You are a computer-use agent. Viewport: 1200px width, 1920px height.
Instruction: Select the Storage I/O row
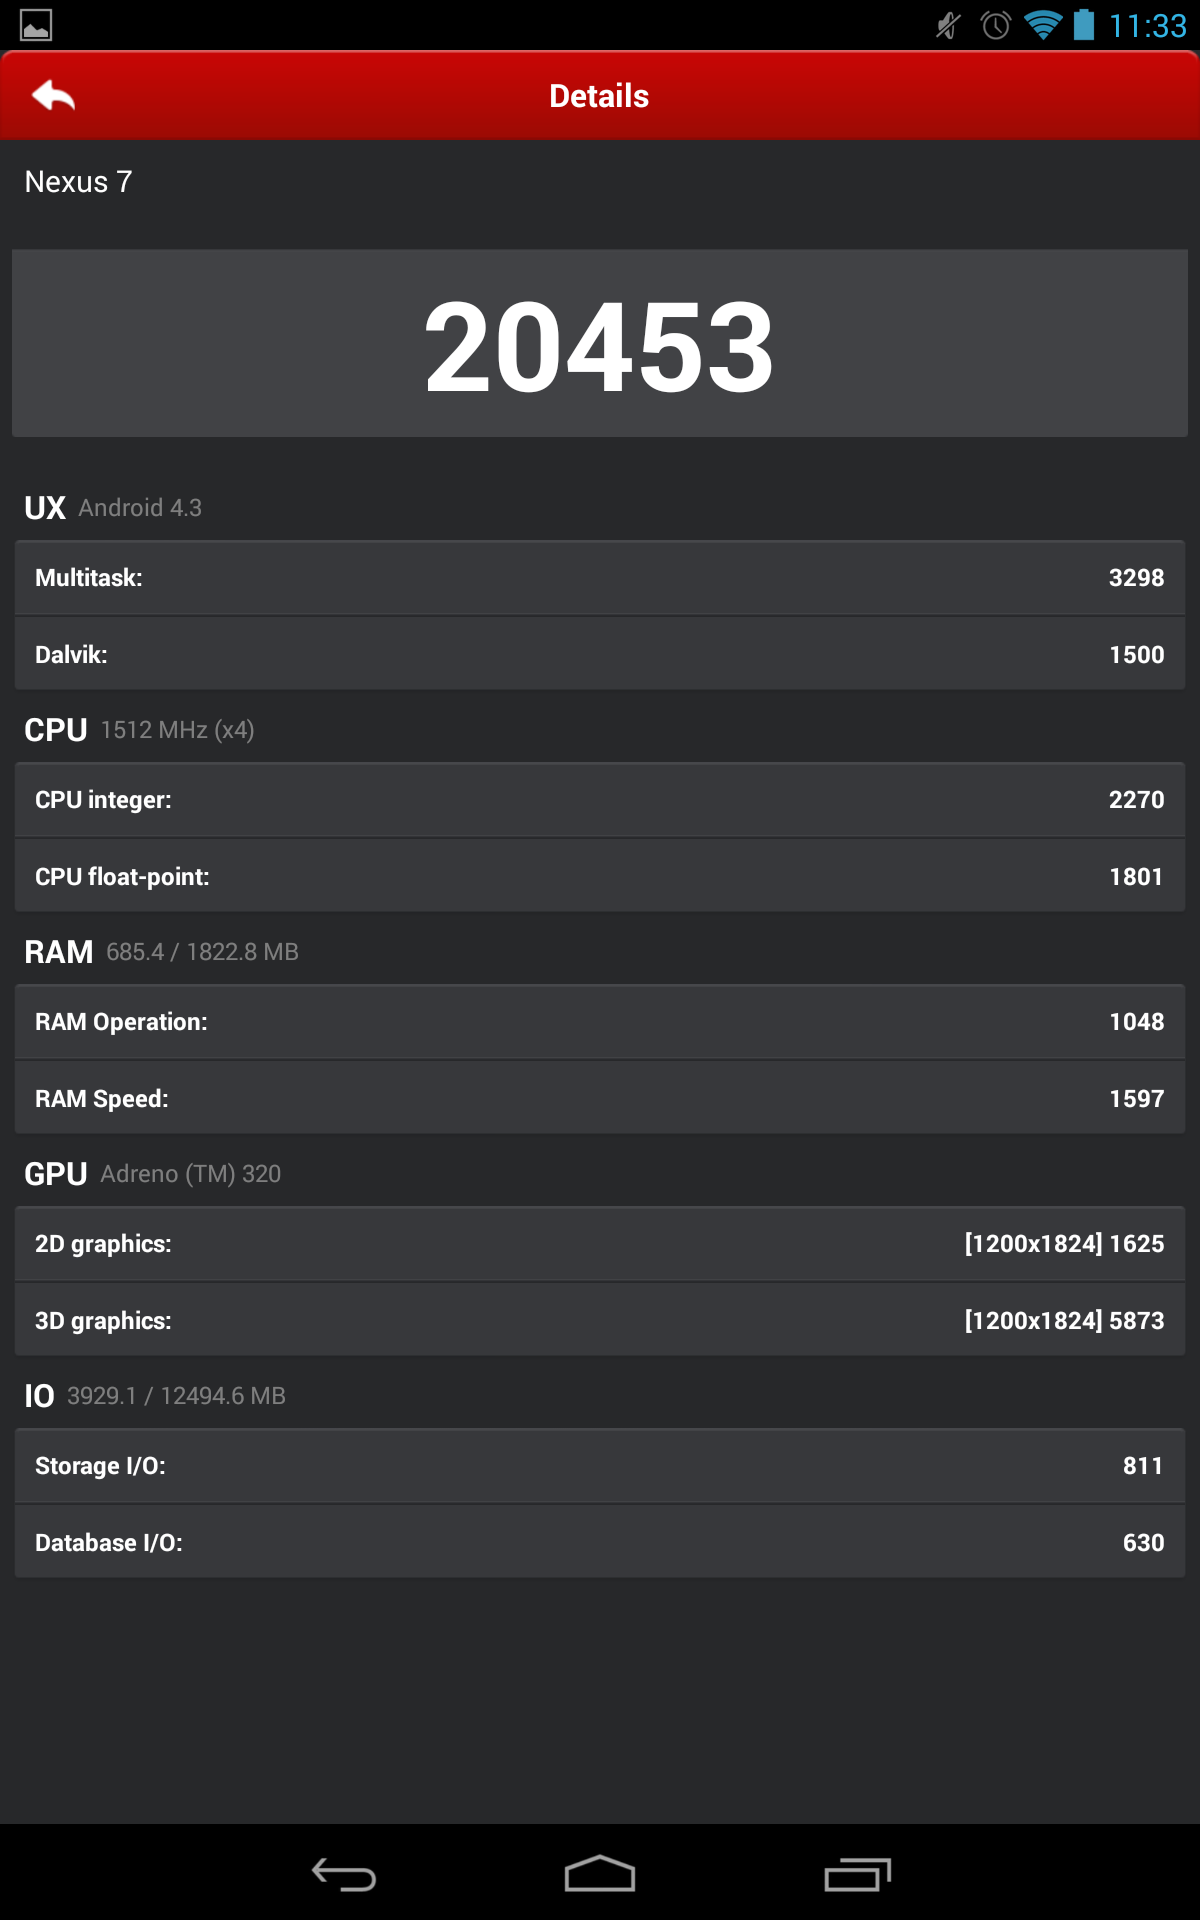tap(600, 1465)
